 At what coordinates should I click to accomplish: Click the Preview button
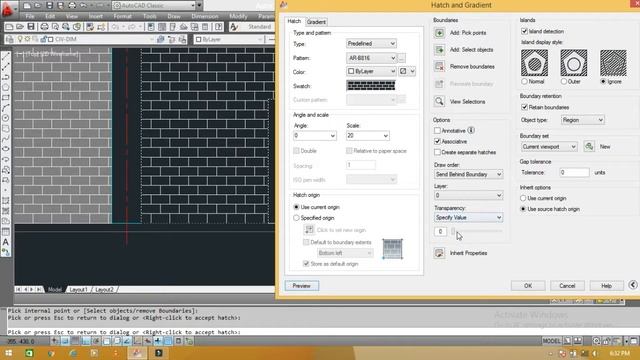(302, 286)
